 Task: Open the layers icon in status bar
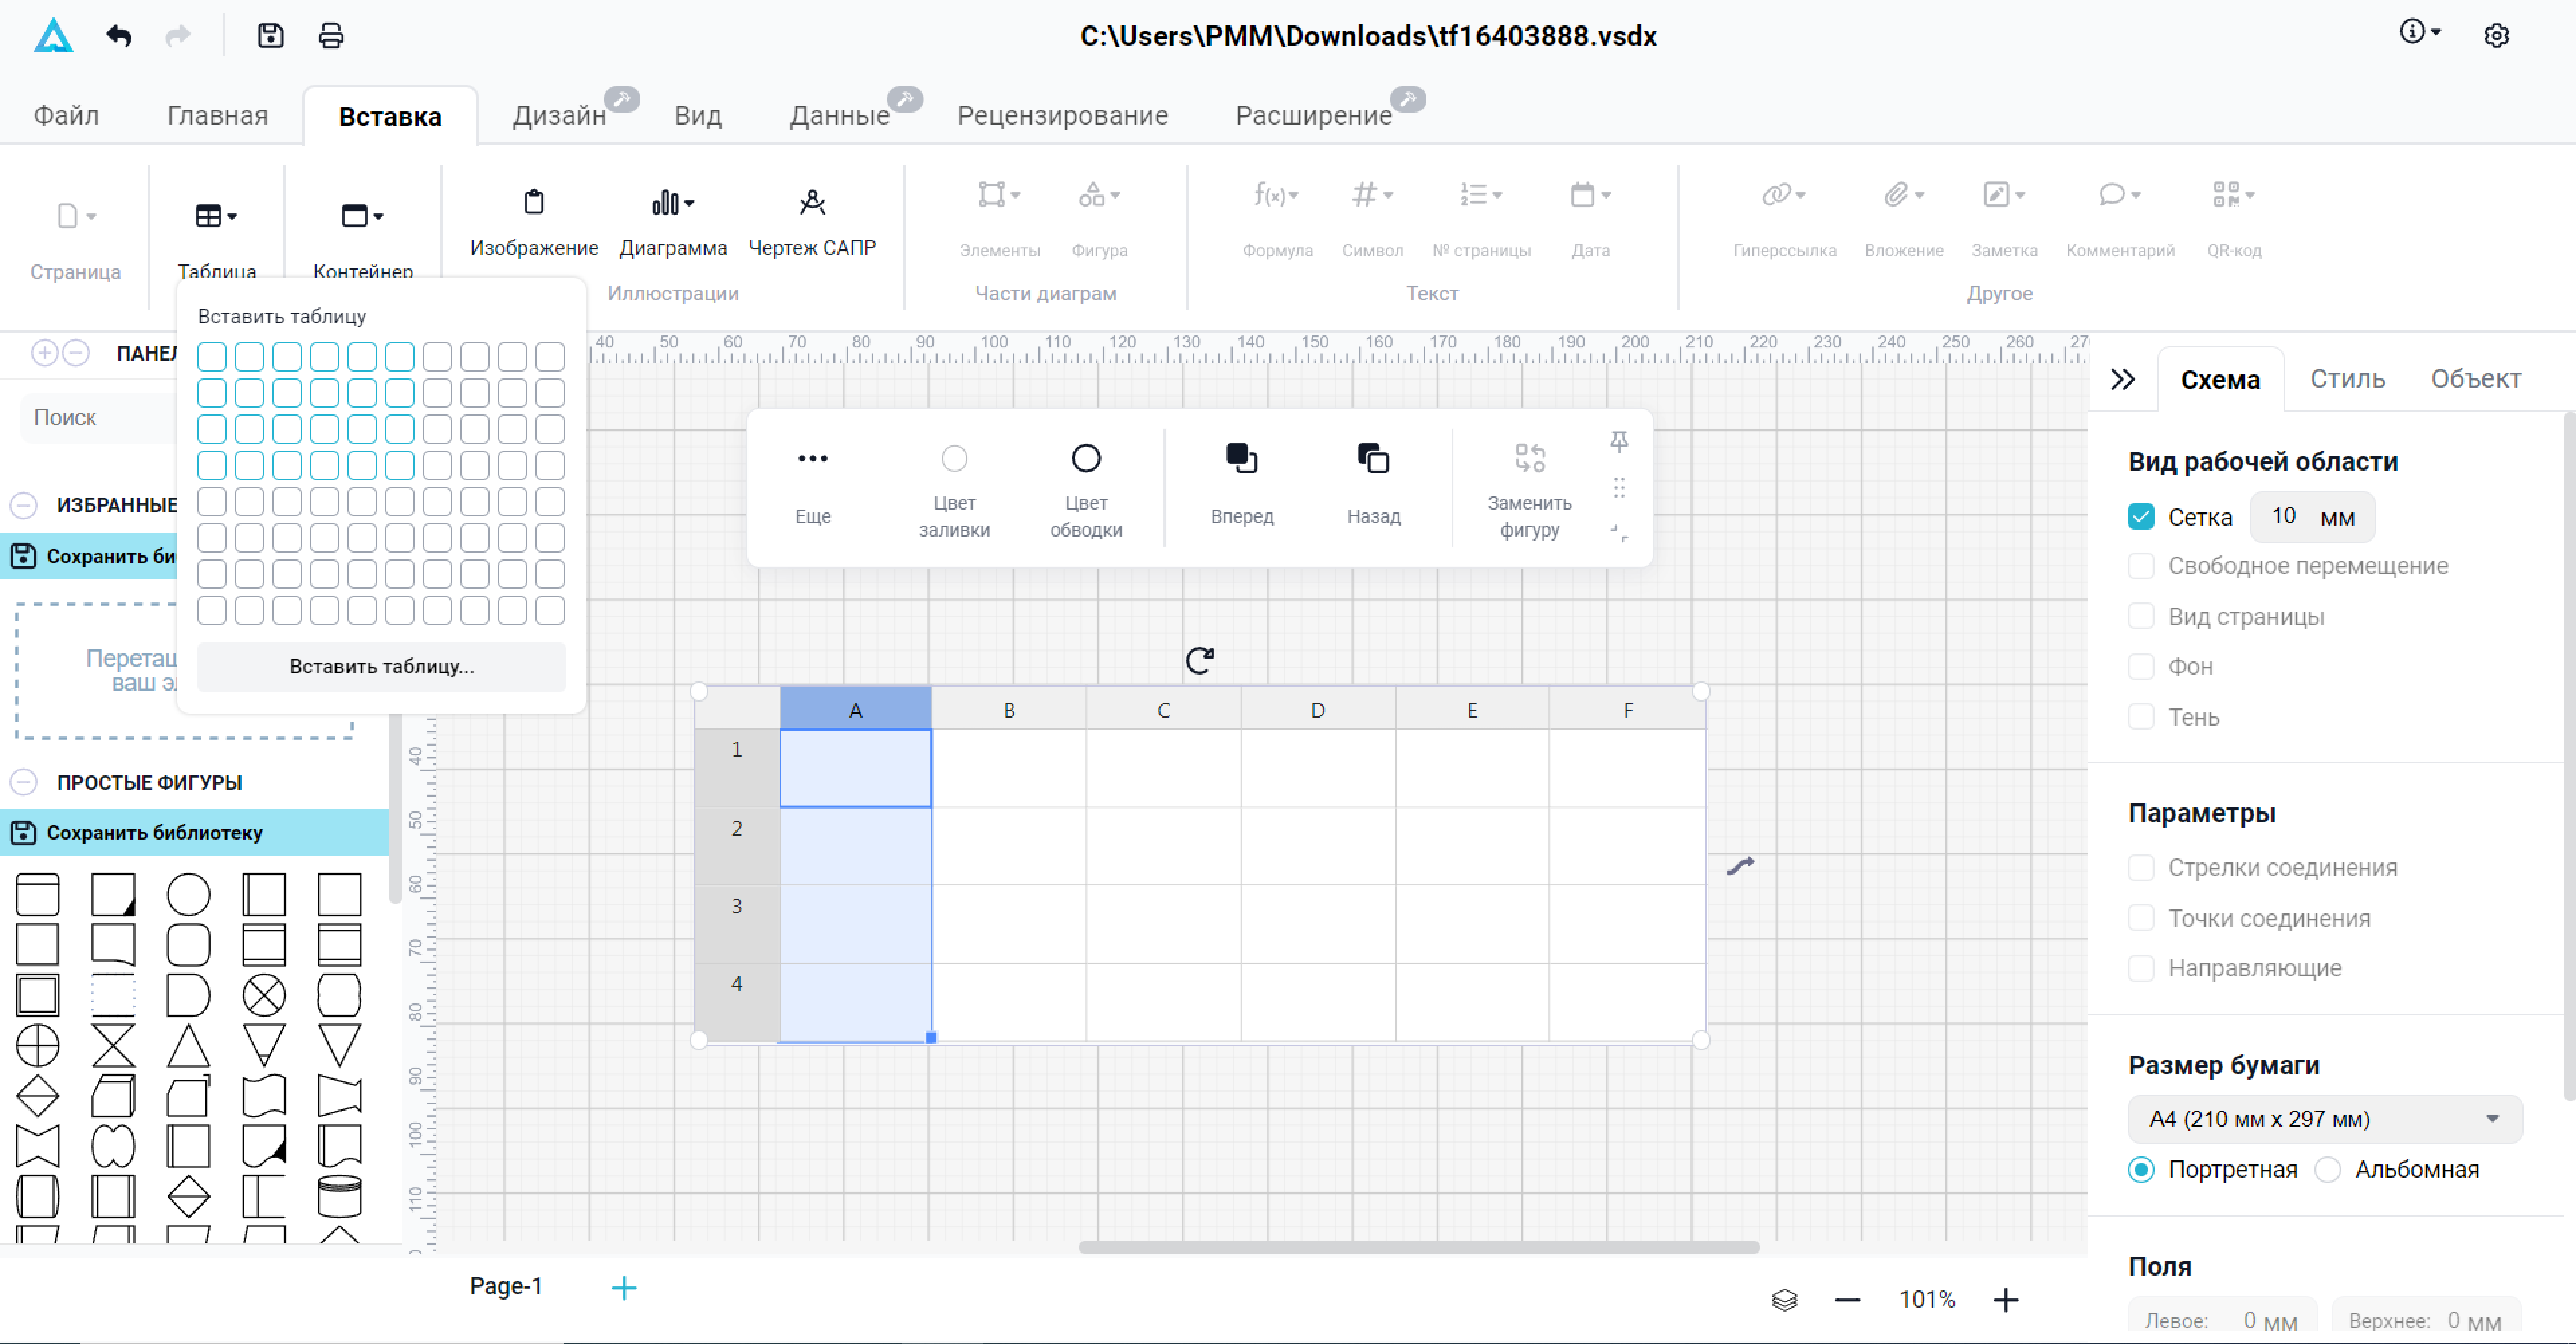(1785, 1300)
